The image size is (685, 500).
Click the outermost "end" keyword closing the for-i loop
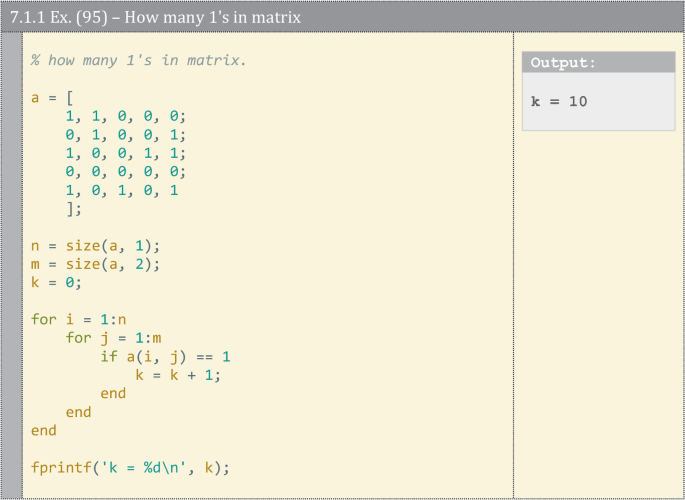(44, 430)
